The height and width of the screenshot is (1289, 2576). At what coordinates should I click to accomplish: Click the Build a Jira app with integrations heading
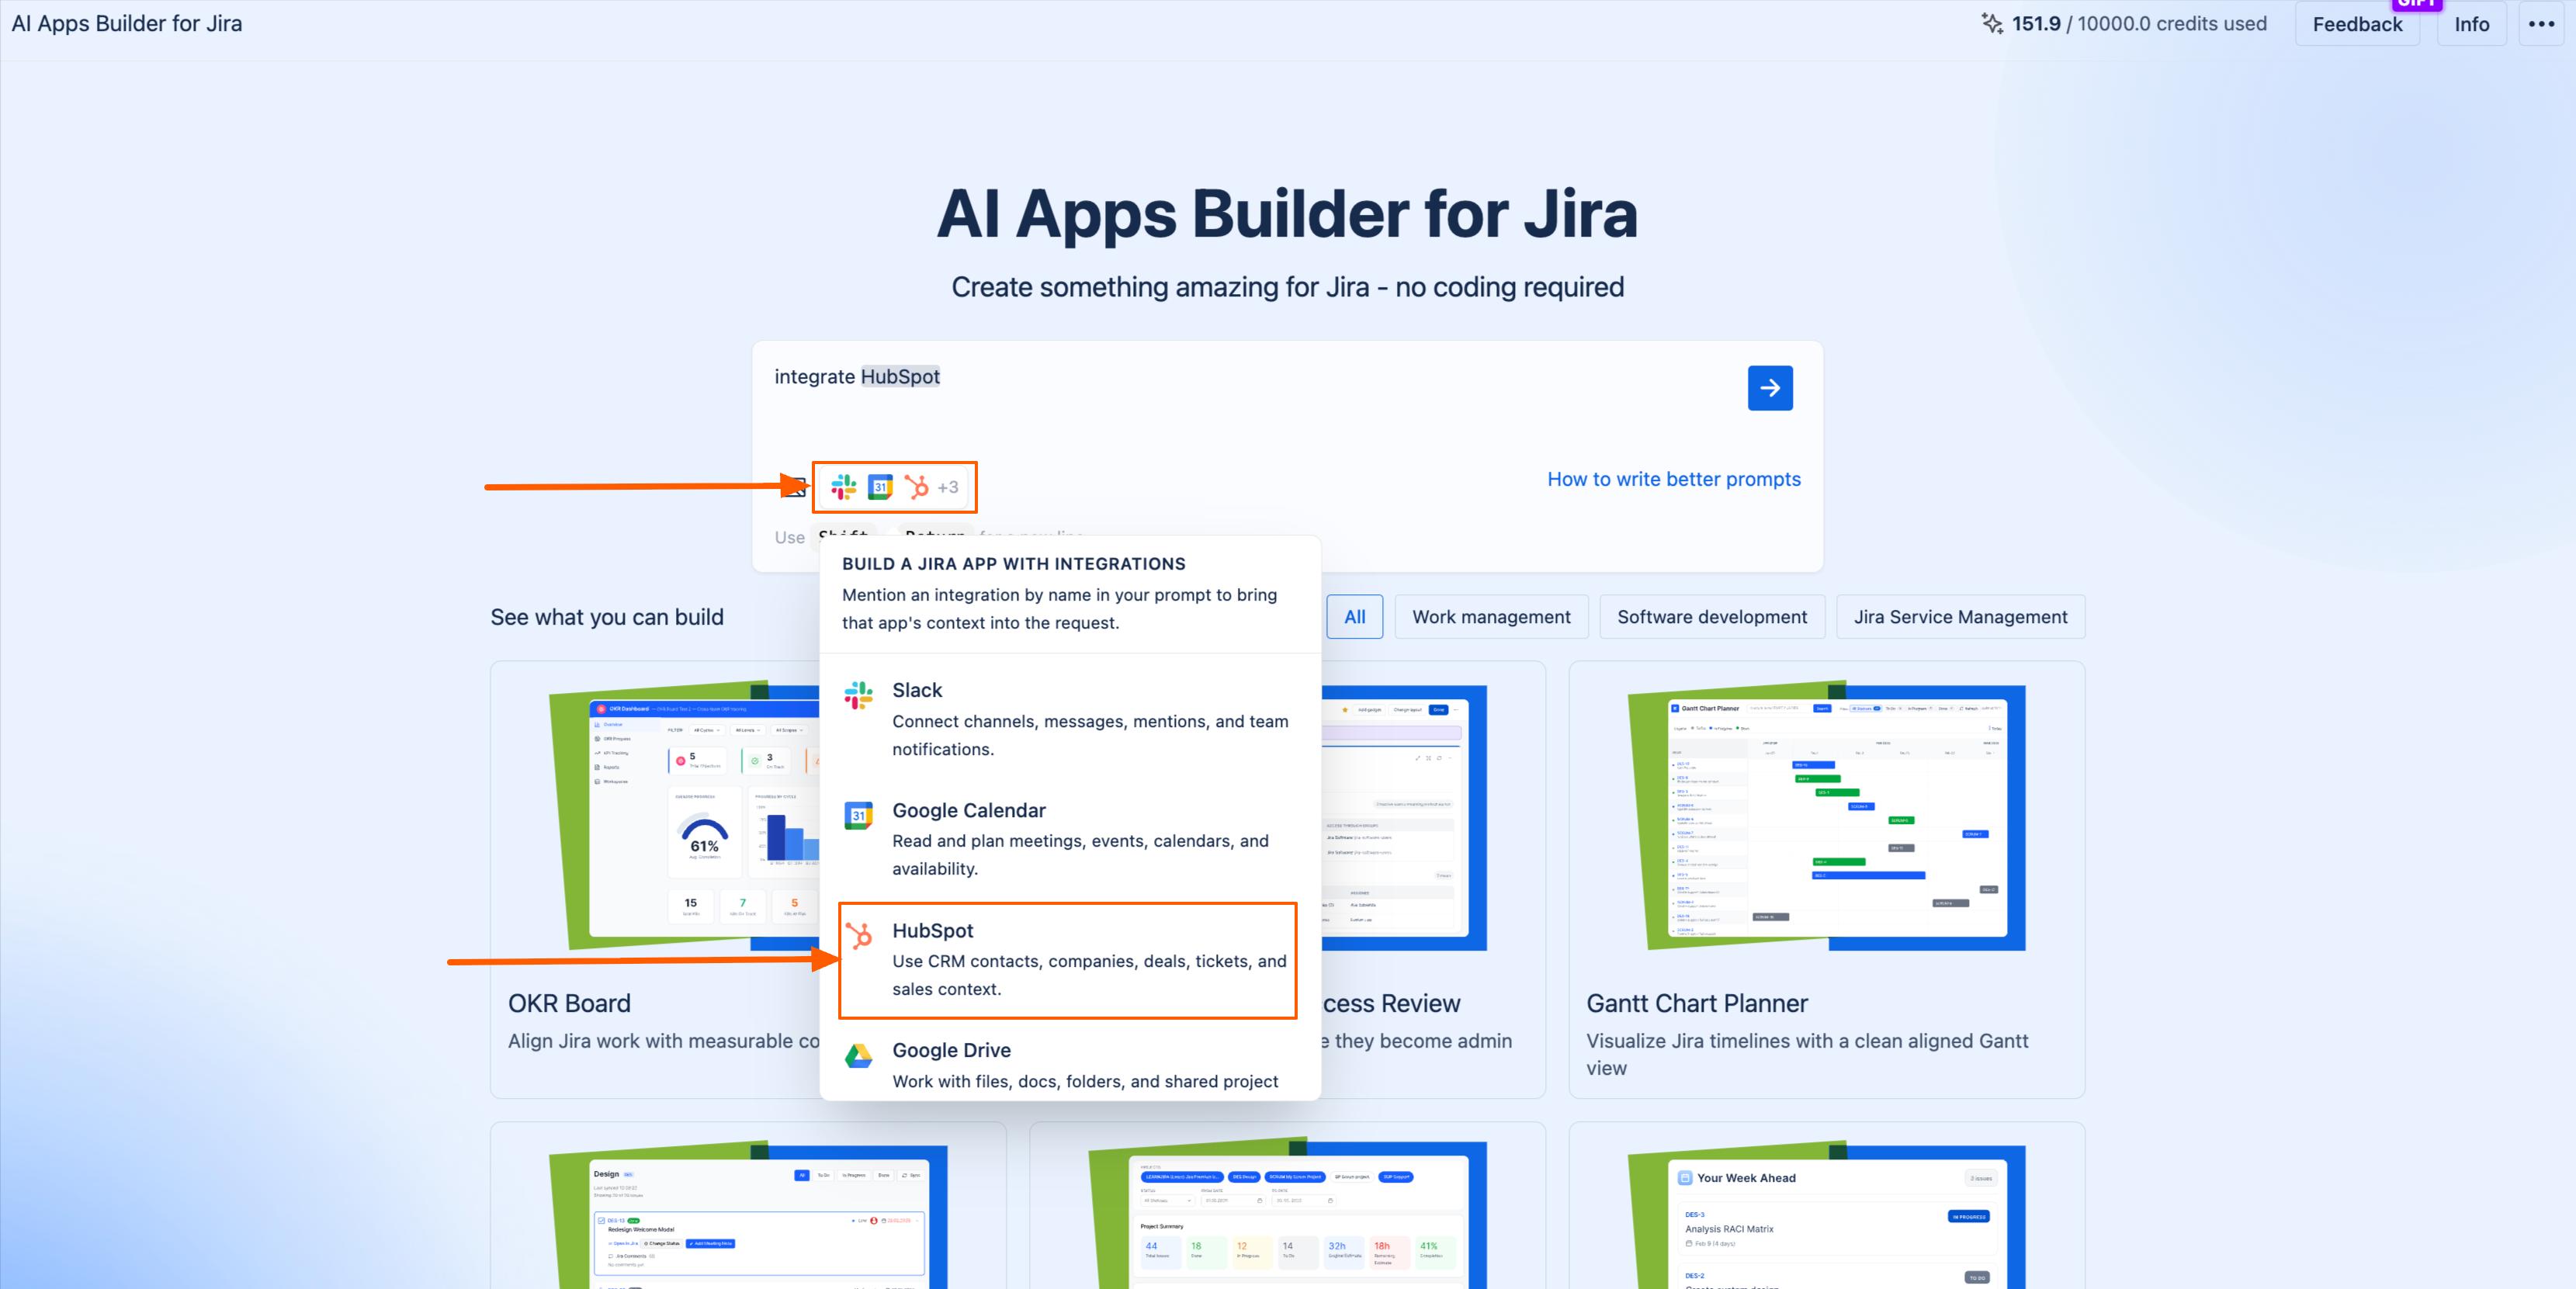coord(1013,563)
